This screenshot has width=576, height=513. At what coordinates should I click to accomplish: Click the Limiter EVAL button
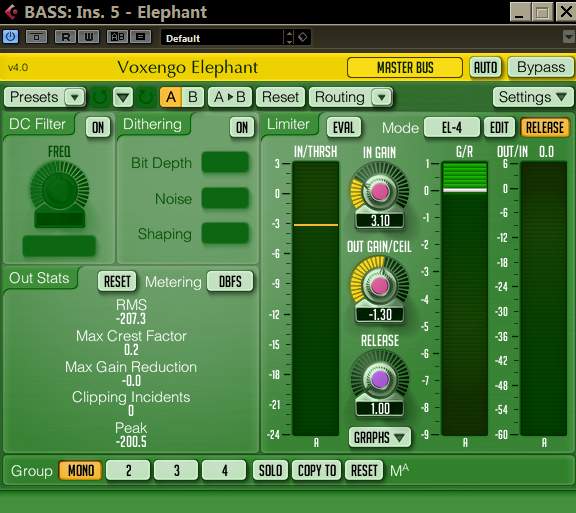point(343,128)
